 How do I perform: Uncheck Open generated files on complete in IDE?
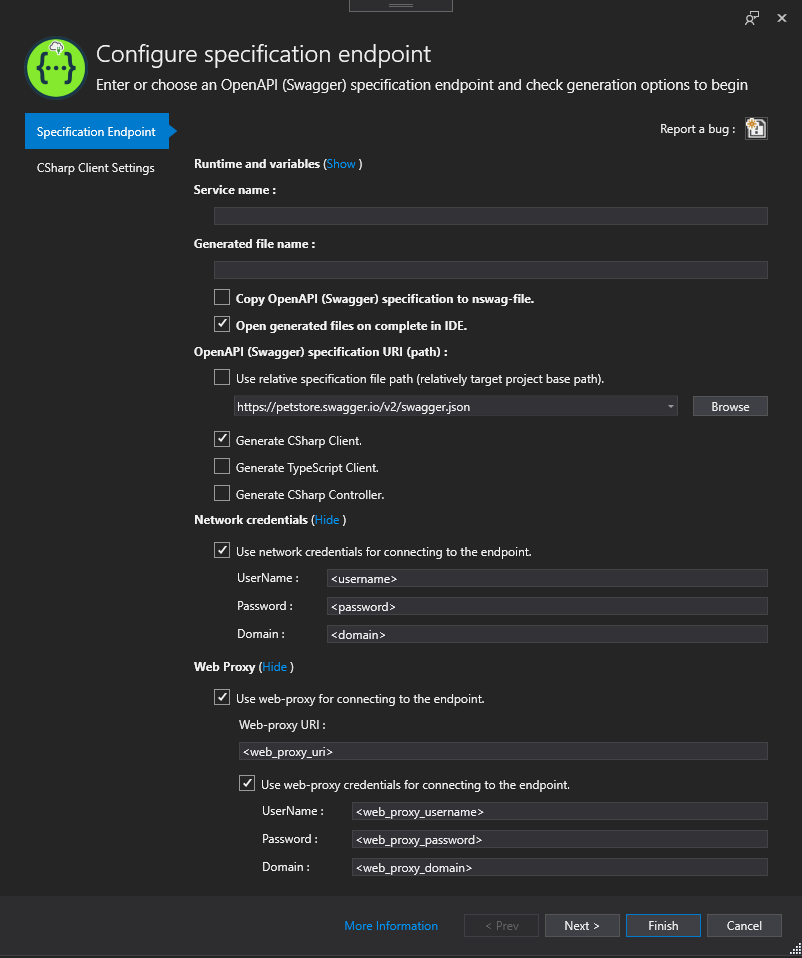(x=222, y=324)
